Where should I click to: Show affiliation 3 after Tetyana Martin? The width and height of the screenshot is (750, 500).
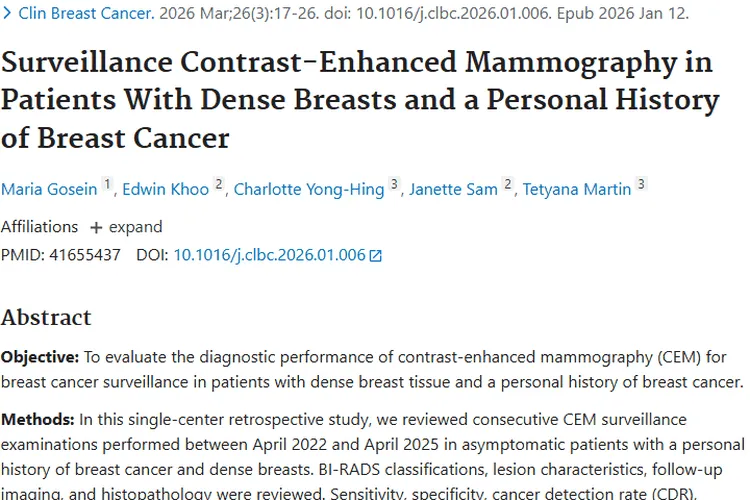[x=641, y=185]
